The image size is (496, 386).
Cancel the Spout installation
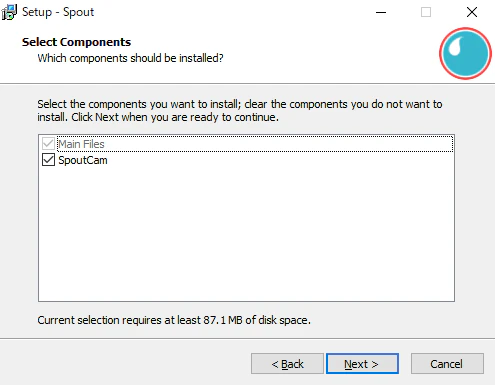click(x=447, y=364)
